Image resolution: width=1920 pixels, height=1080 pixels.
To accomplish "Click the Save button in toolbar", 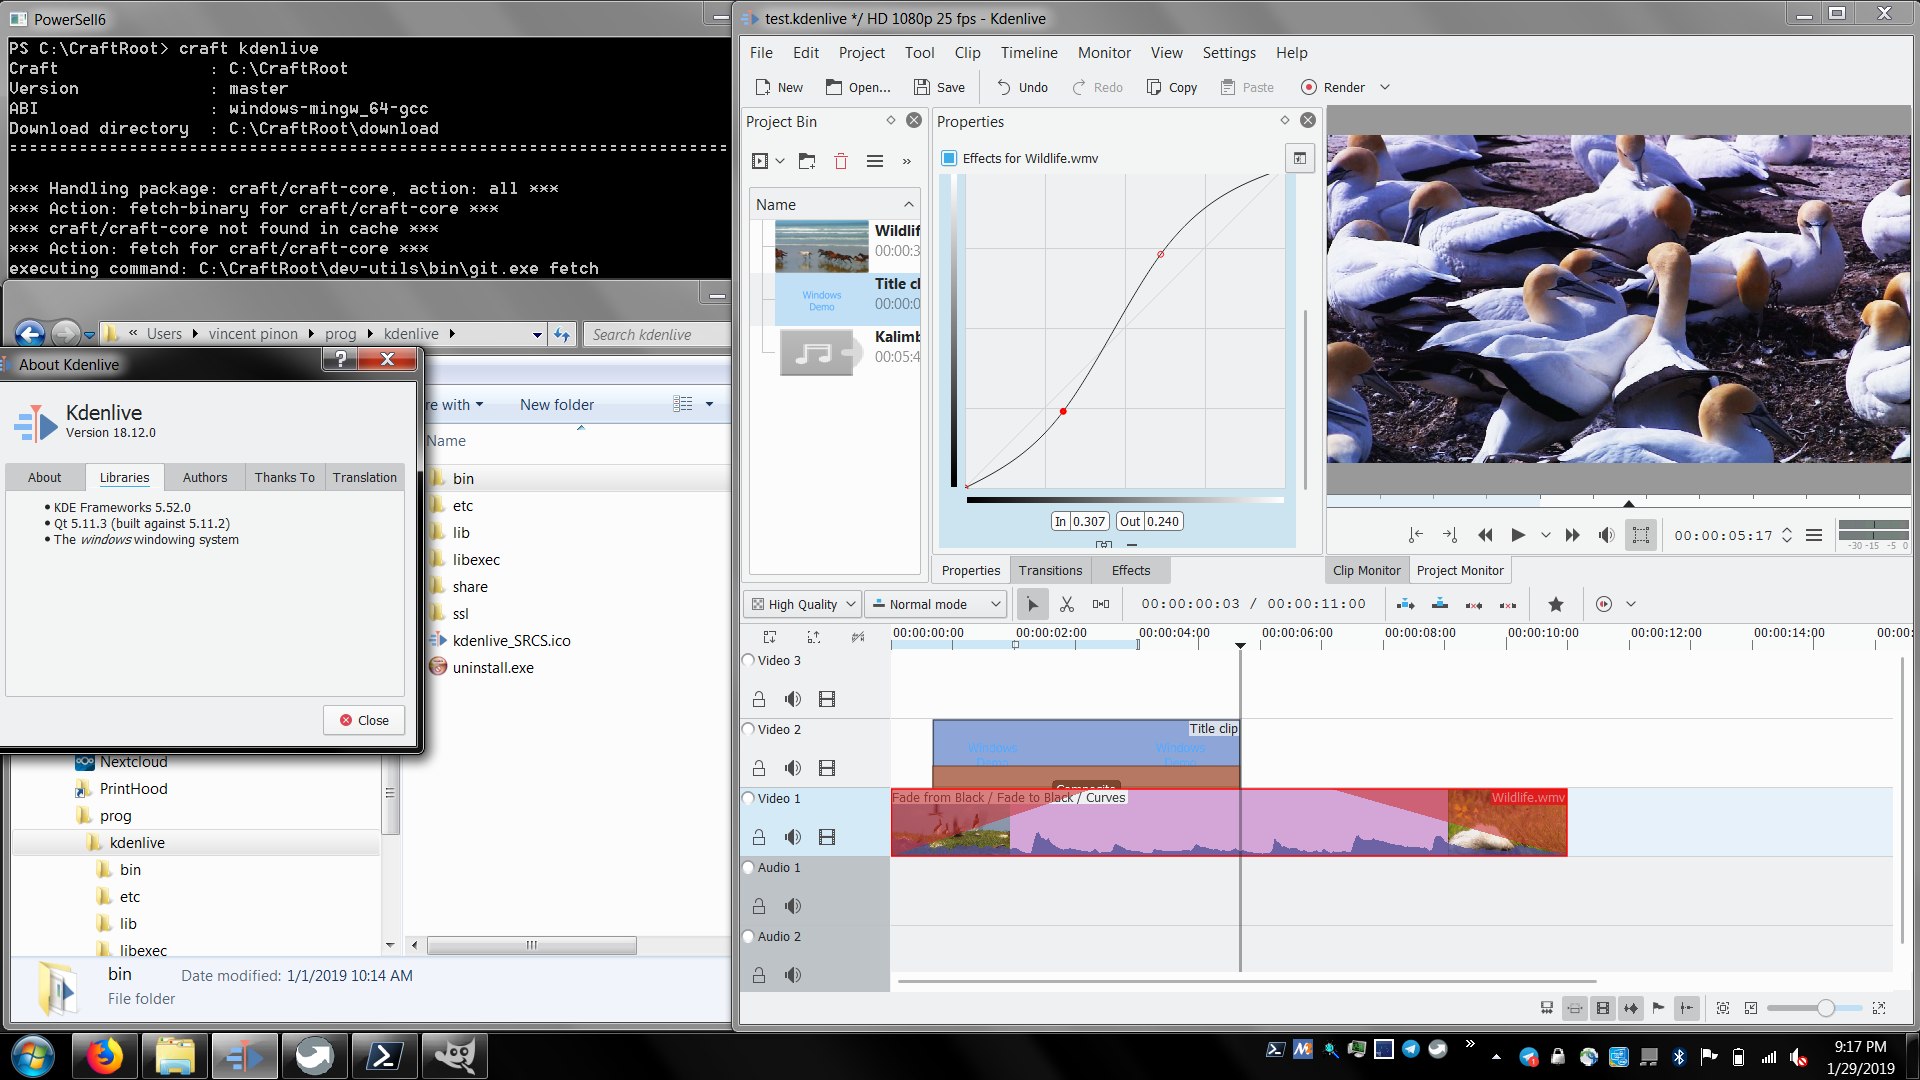I will [939, 87].
